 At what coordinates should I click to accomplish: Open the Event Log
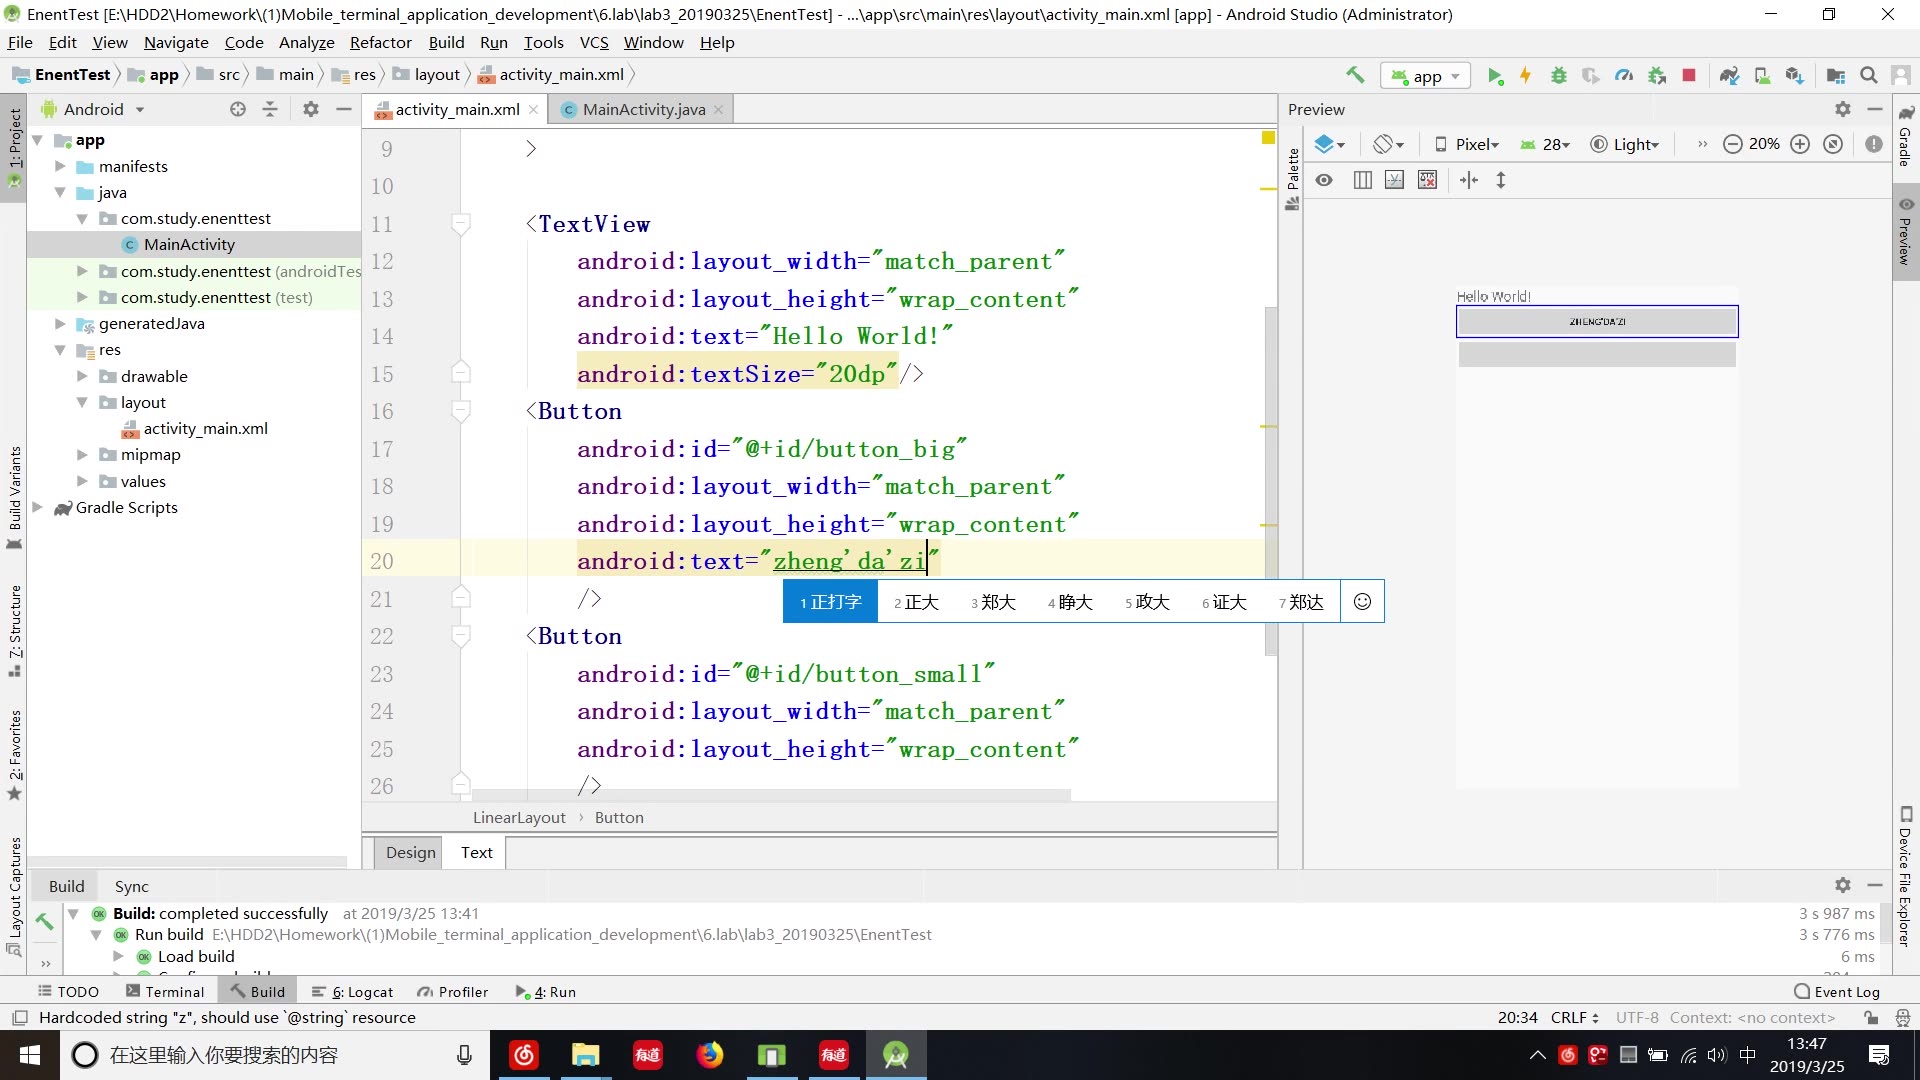pyautogui.click(x=1837, y=992)
